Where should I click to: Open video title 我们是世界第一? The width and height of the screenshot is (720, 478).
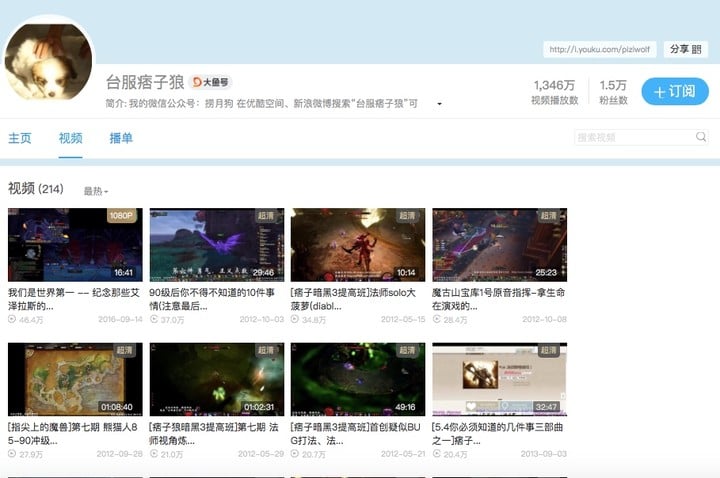74,299
